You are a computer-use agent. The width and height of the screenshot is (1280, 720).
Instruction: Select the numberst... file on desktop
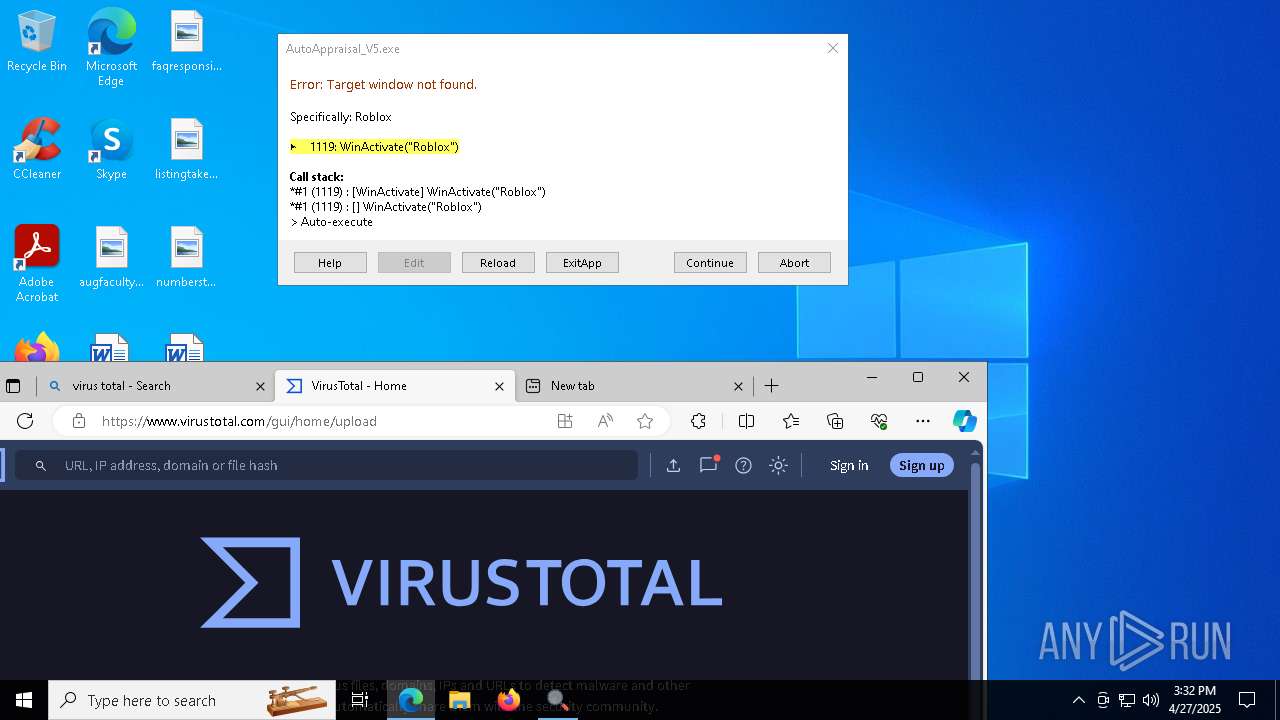point(187,257)
